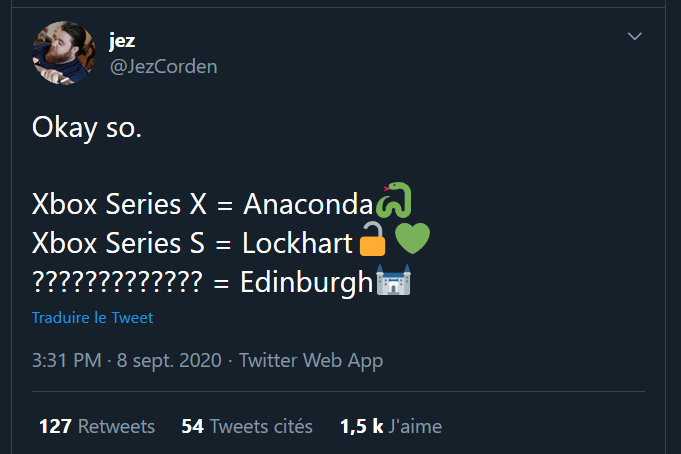Translate tweet via "Traduire le Tweet"
This screenshot has height=454, width=681.
pyautogui.click(x=93, y=318)
